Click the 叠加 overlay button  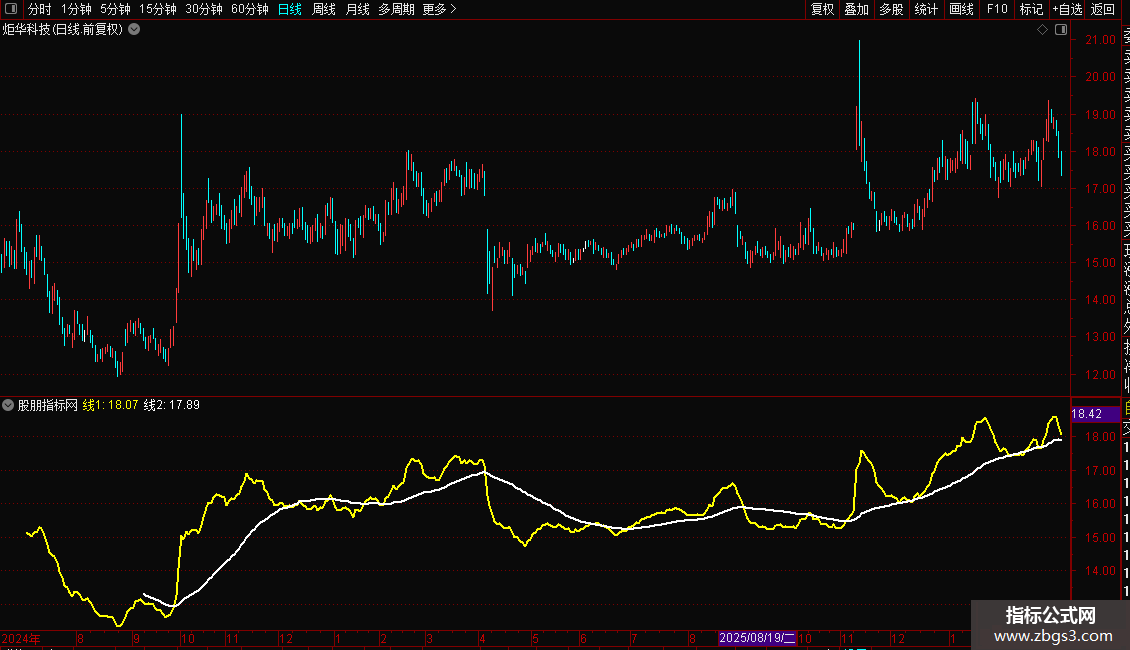(x=857, y=9)
